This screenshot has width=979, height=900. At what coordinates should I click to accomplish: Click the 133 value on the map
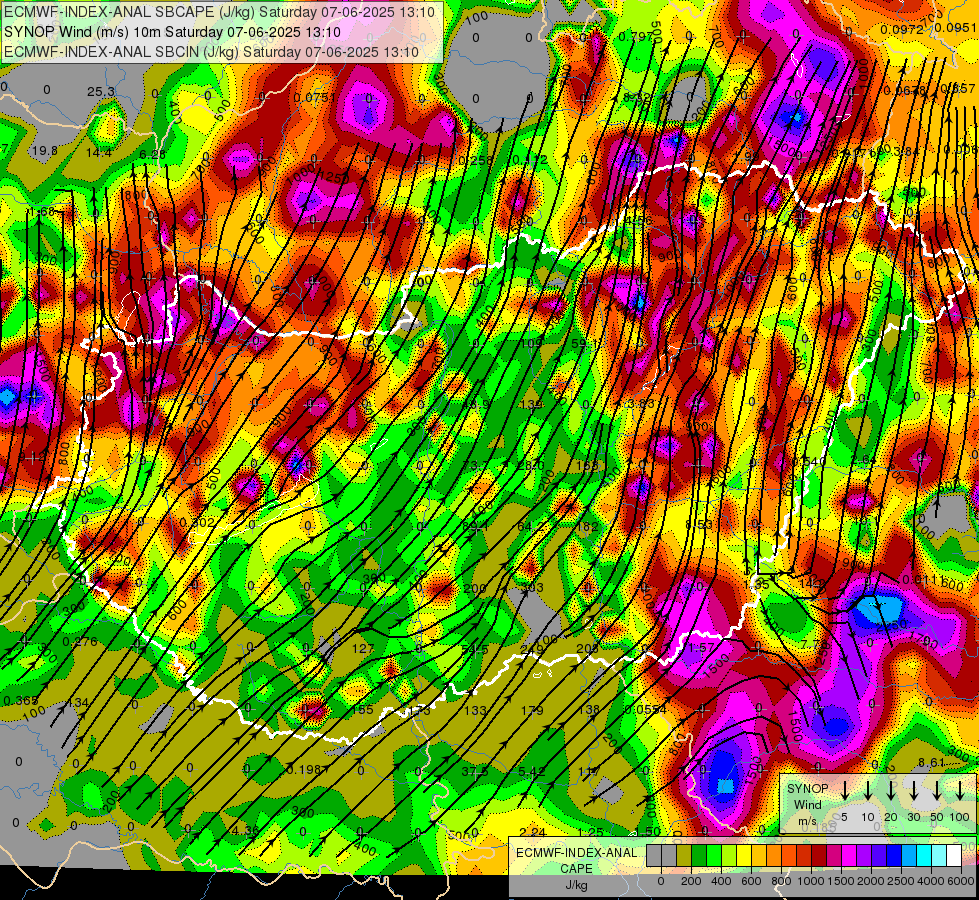[x=475, y=710]
